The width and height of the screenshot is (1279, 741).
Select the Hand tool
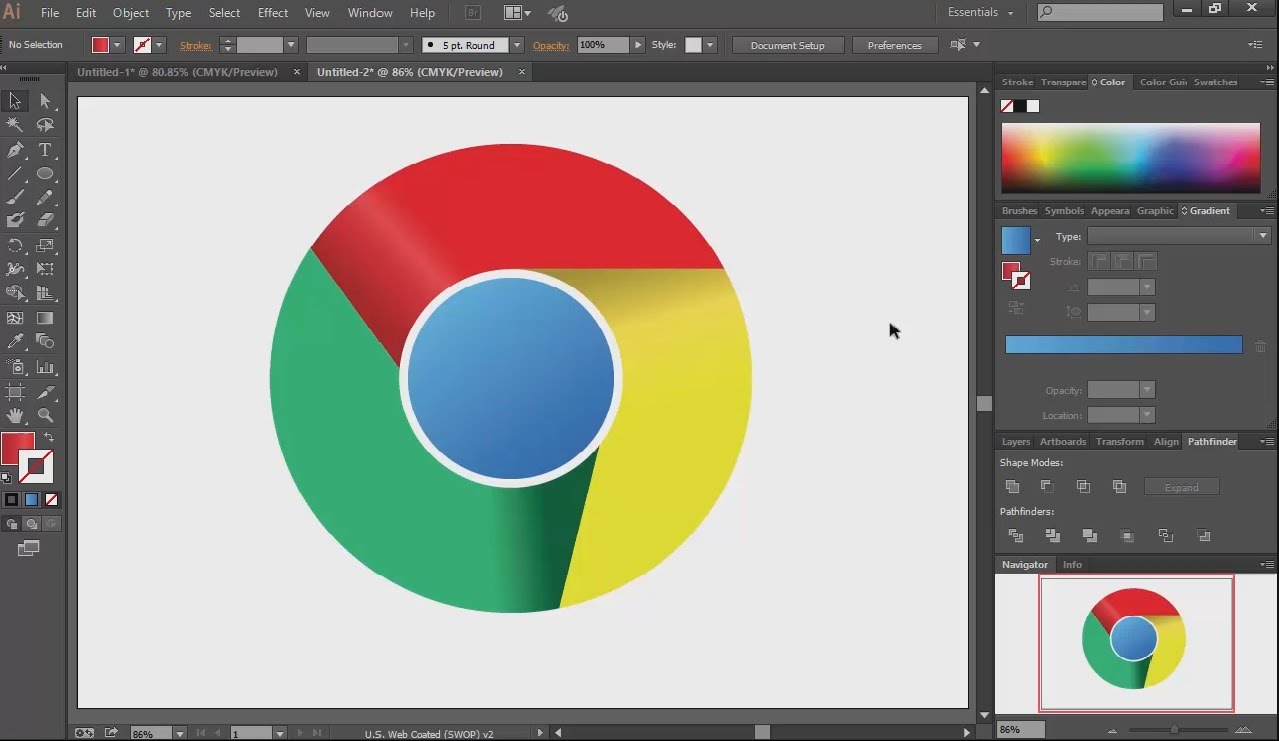pos(15,415)
